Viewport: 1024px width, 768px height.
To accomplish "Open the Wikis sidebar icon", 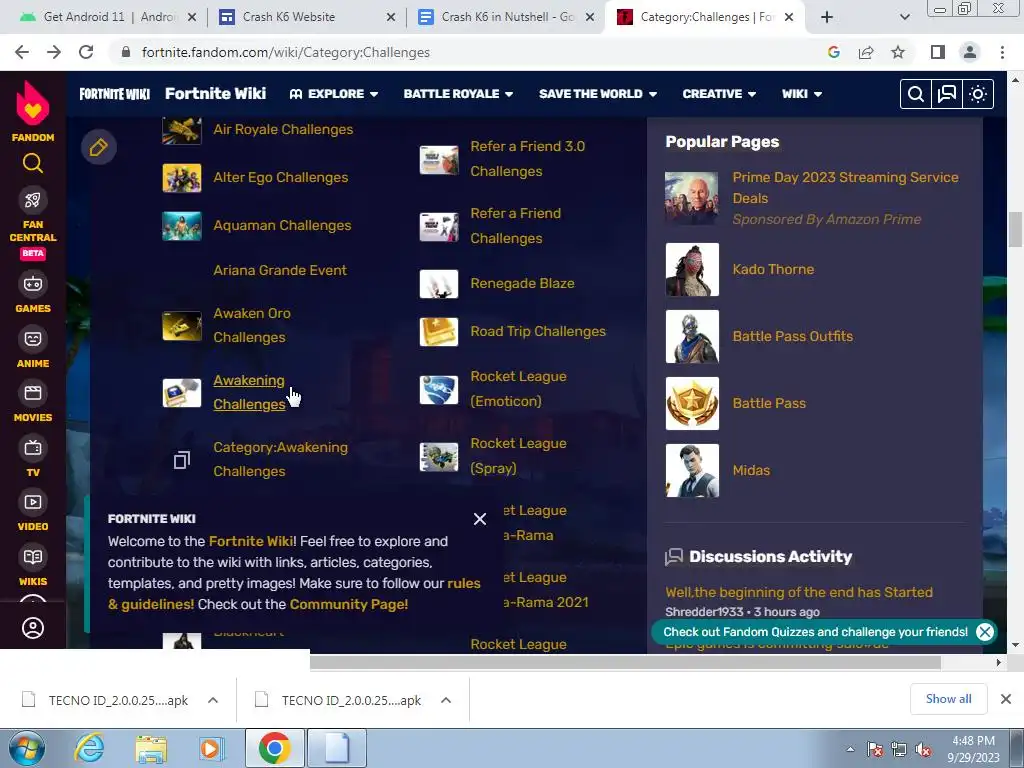I will click(x=33, y=556).
